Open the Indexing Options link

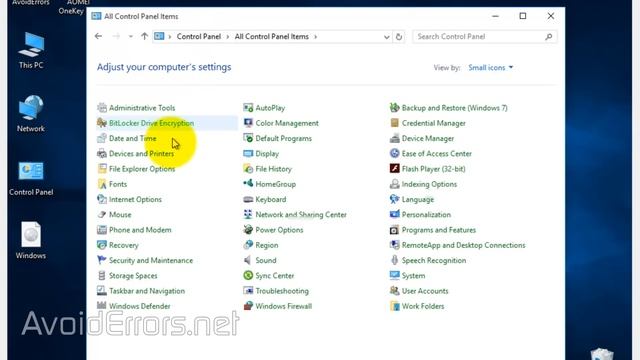429,184
